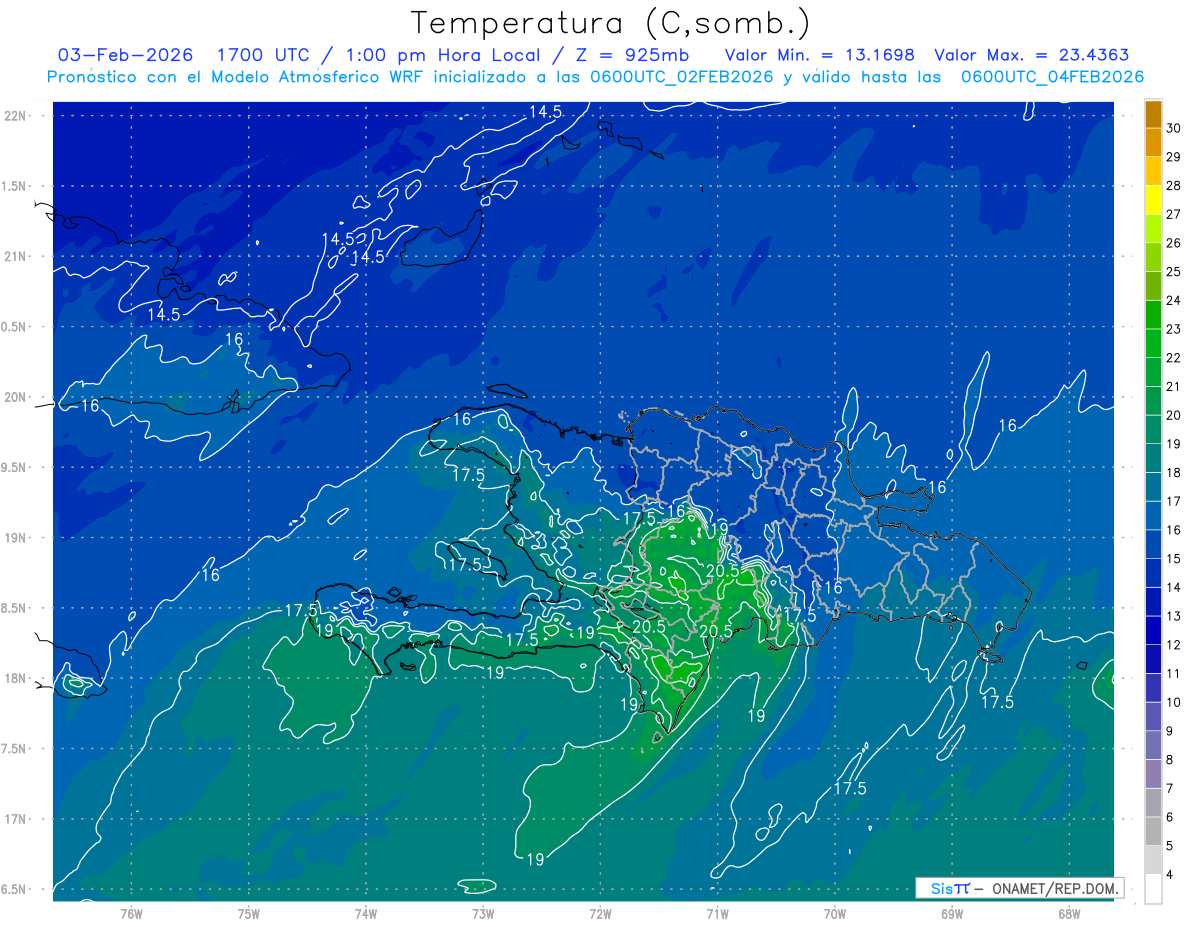Viewport: 1200px width, 927px height.
Task: Click the 74W longitude axis label
Action: [366, 913]
